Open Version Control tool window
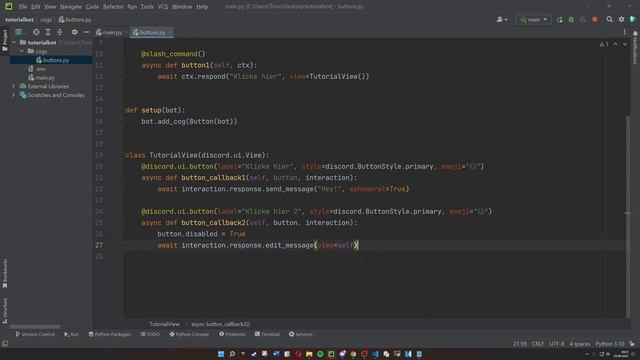 click(x=35, y=334)
